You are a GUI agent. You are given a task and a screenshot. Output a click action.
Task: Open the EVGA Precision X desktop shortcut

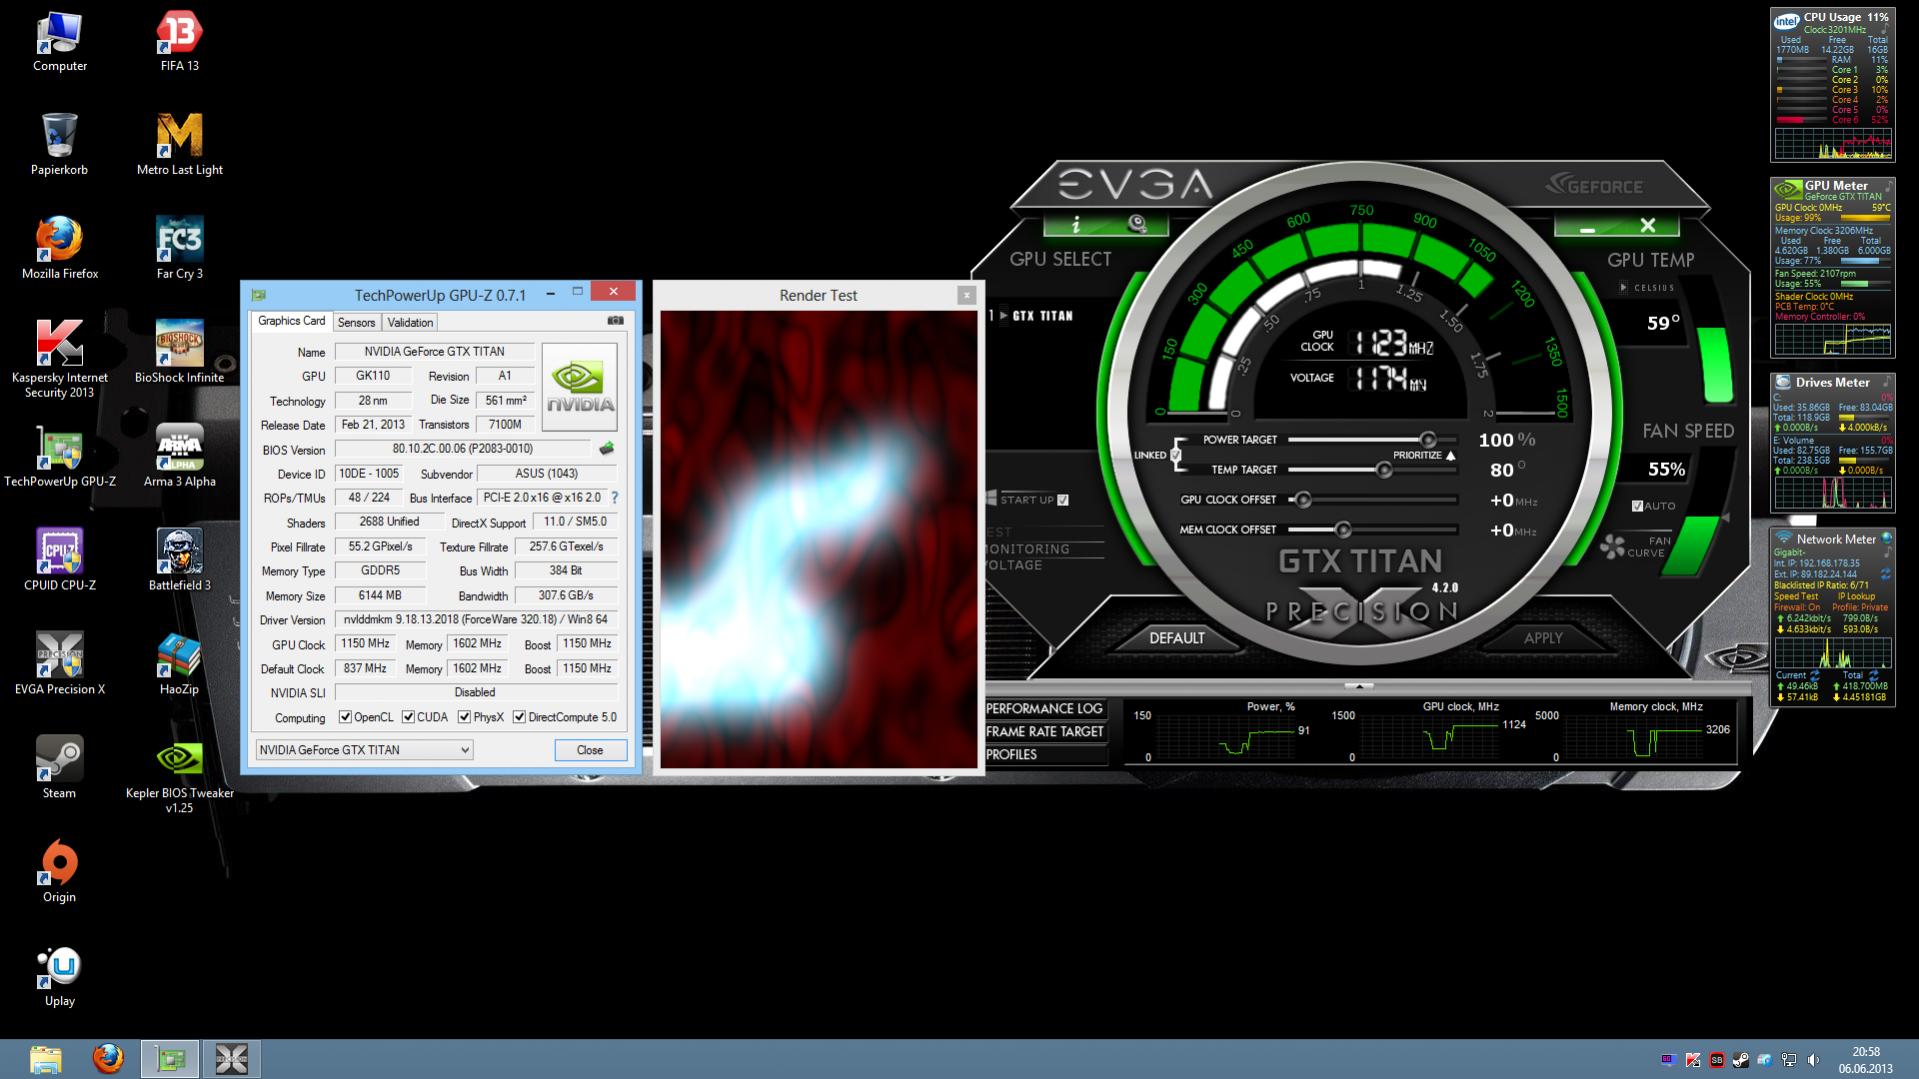(x=60, y=664)
